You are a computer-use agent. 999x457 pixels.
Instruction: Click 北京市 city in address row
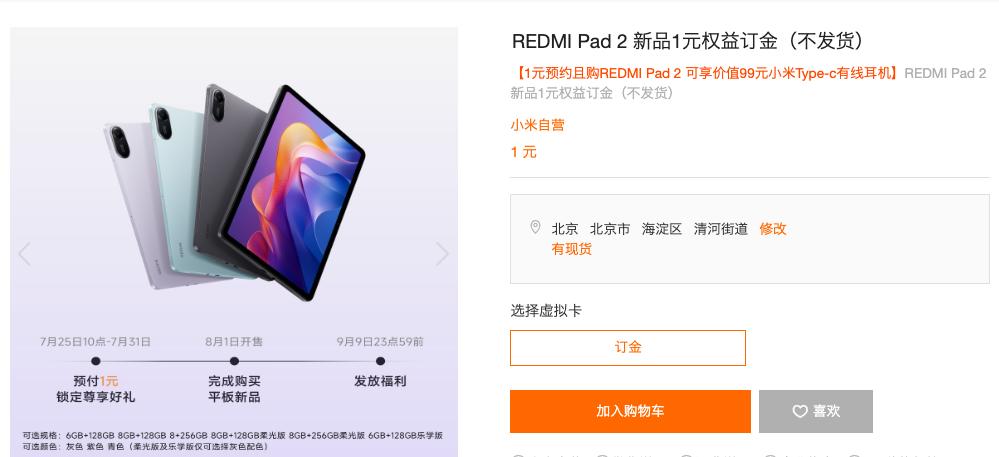(x=610, y=229)
